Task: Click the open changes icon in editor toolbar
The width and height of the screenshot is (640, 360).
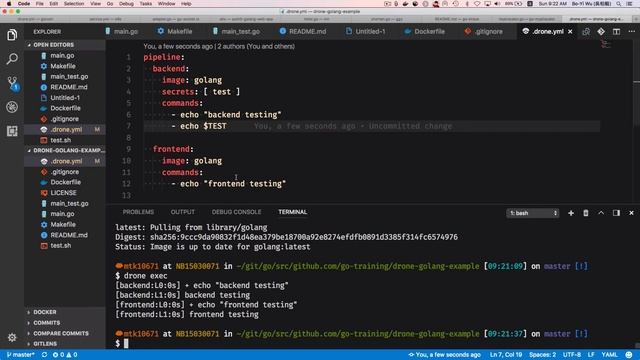Action: coord(586,31)
